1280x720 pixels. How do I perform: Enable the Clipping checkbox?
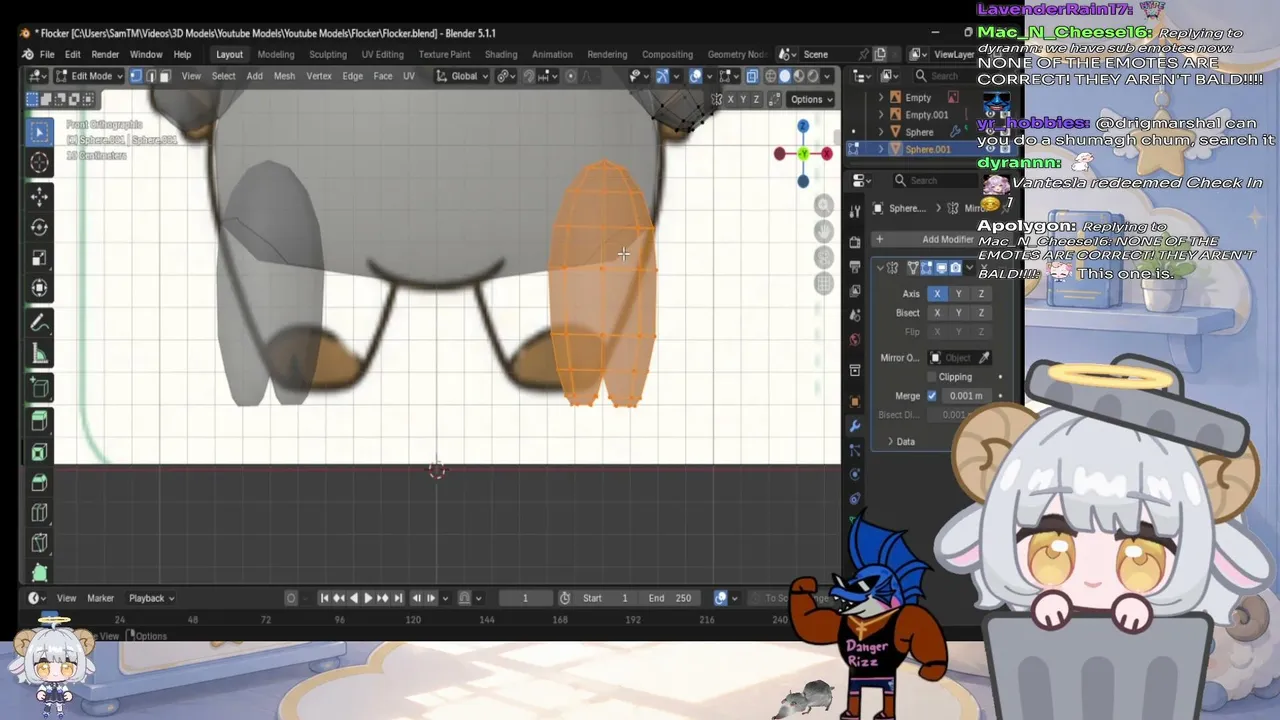click(x=932, y=377)
